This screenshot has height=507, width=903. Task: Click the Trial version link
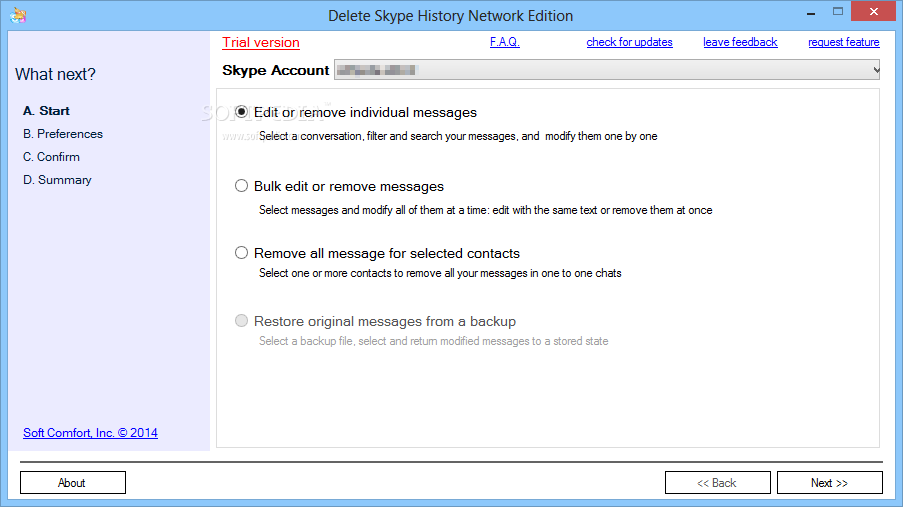point(261,43)
